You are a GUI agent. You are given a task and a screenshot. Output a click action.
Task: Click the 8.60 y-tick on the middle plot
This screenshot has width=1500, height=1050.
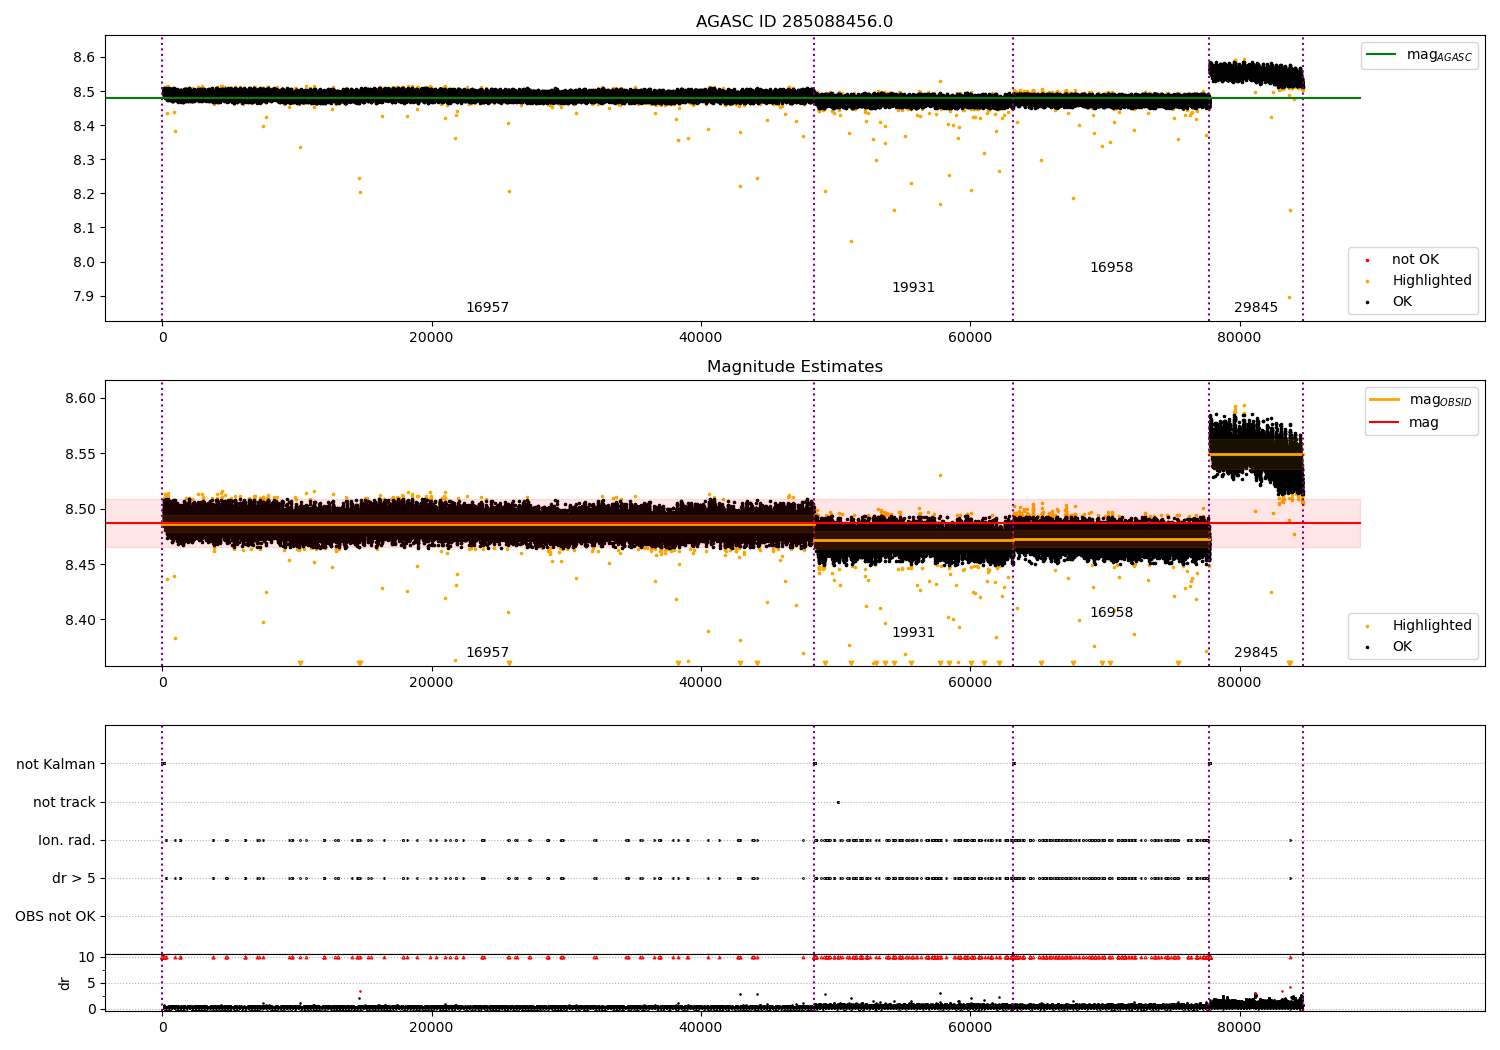(80, 398)
